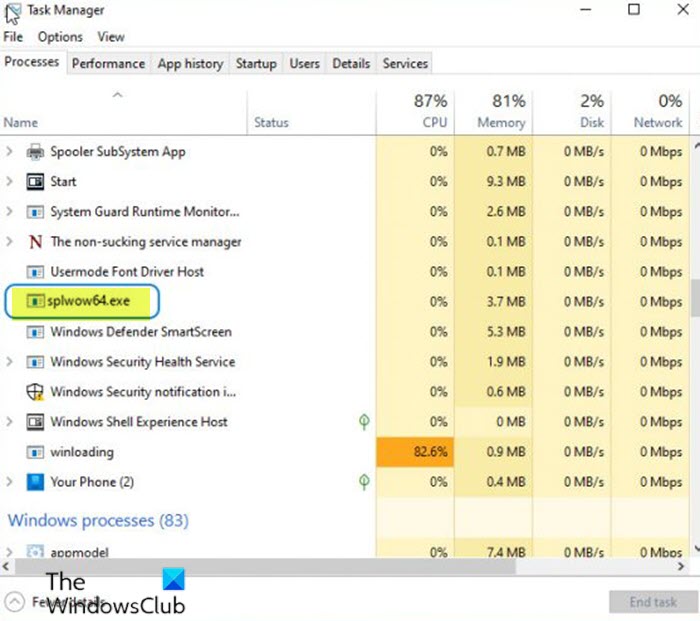The width and height of the screenshot is (700, 621).
Task: Click the Windows processes (83) group header
Action: pyautogui.click(x=98, y=521)
